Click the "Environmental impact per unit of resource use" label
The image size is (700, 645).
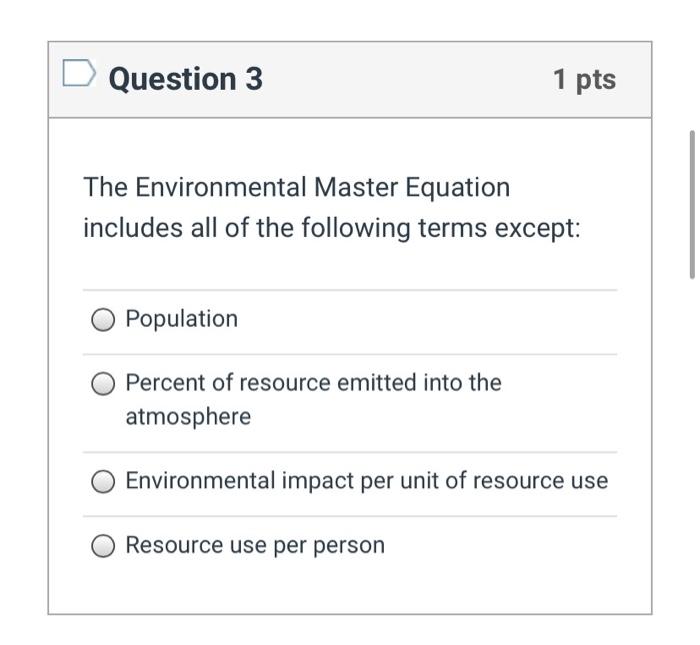point(366,481)
